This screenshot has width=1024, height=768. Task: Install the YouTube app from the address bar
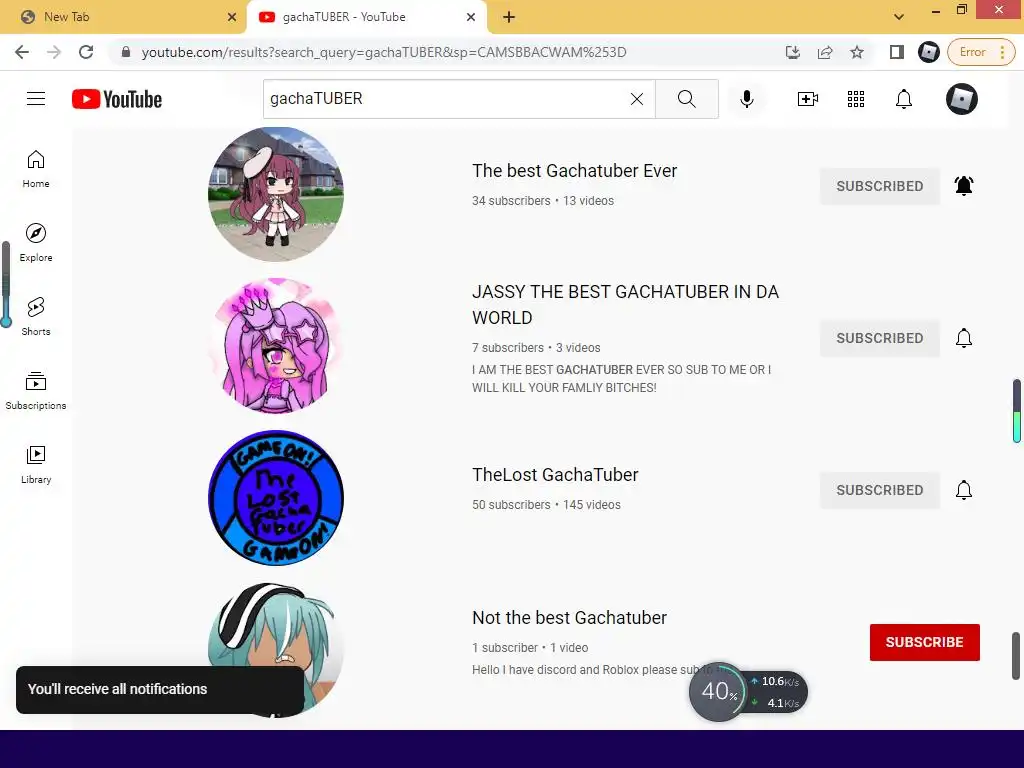pyautogui.click(x=792, y=52)
